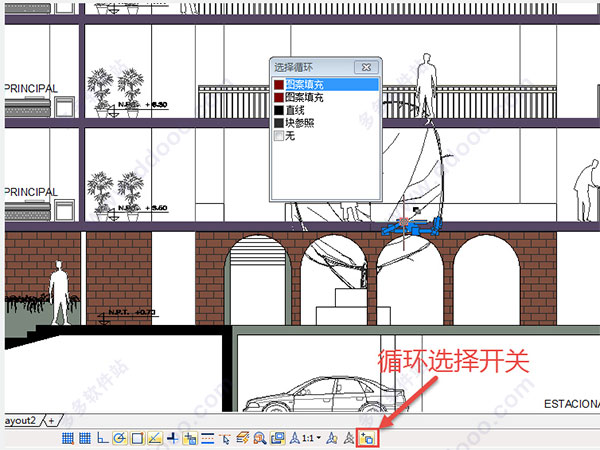Switch to the Layout2 tab
Screen dimensions: 600x450
(x=20, y=420)
